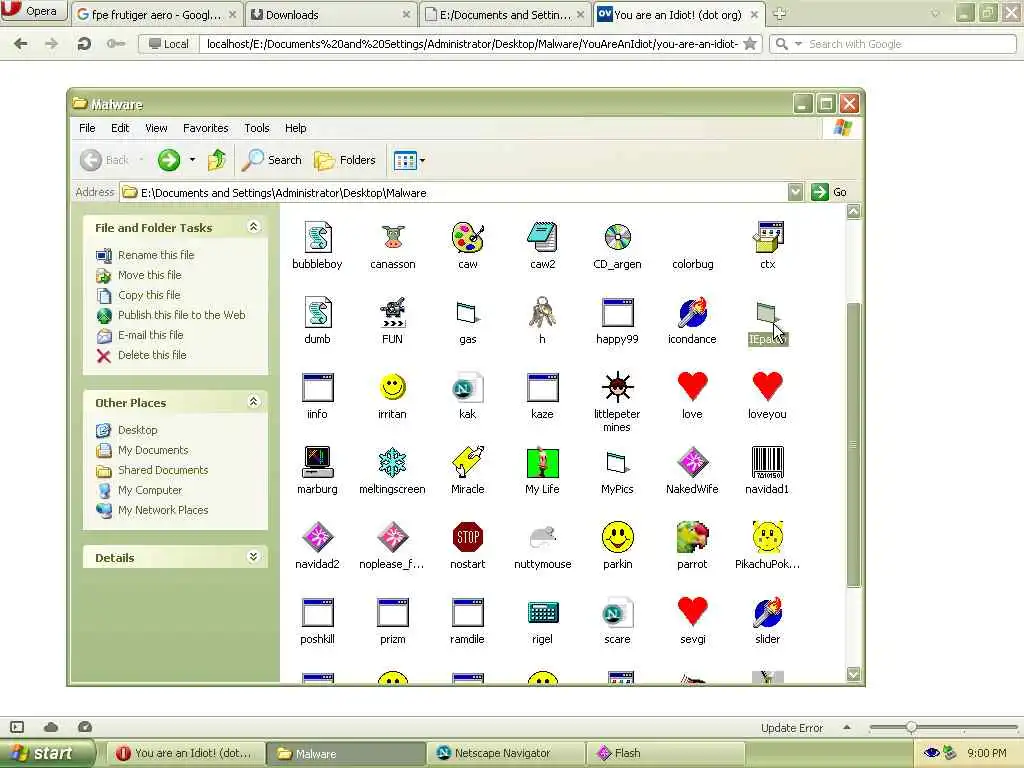The width and height of the screenshot is (1024, 768).
Task: Select the parkin smiley icon
Action: point(617,537)
